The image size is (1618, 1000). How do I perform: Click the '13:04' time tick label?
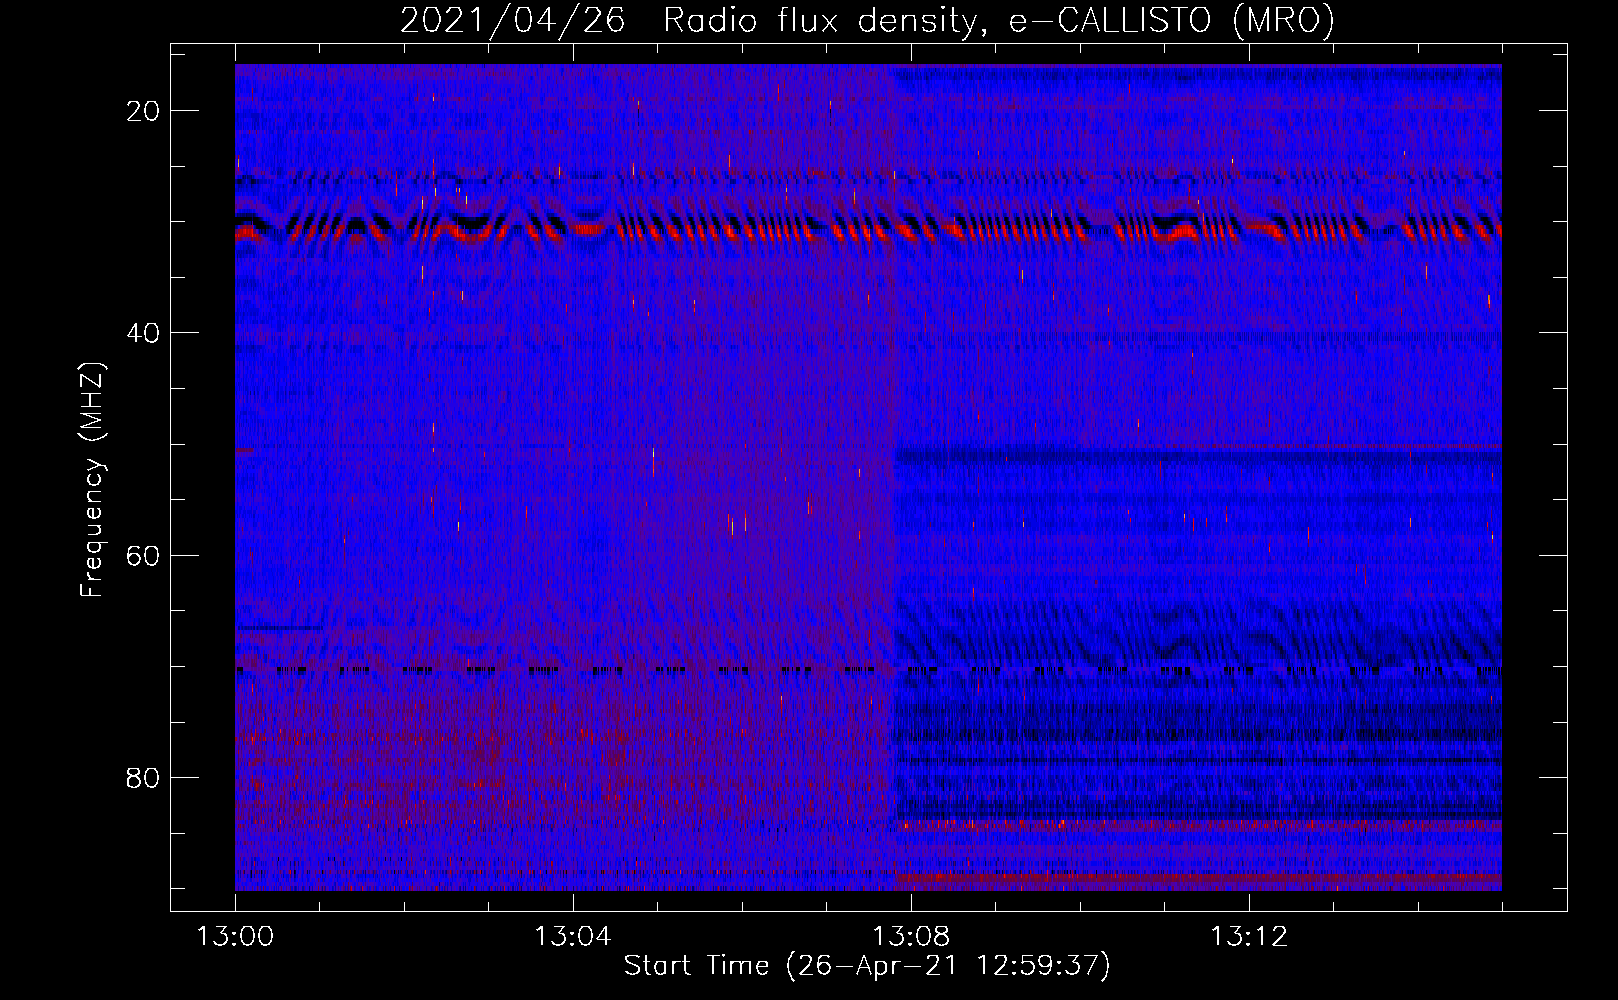(573, 937)
